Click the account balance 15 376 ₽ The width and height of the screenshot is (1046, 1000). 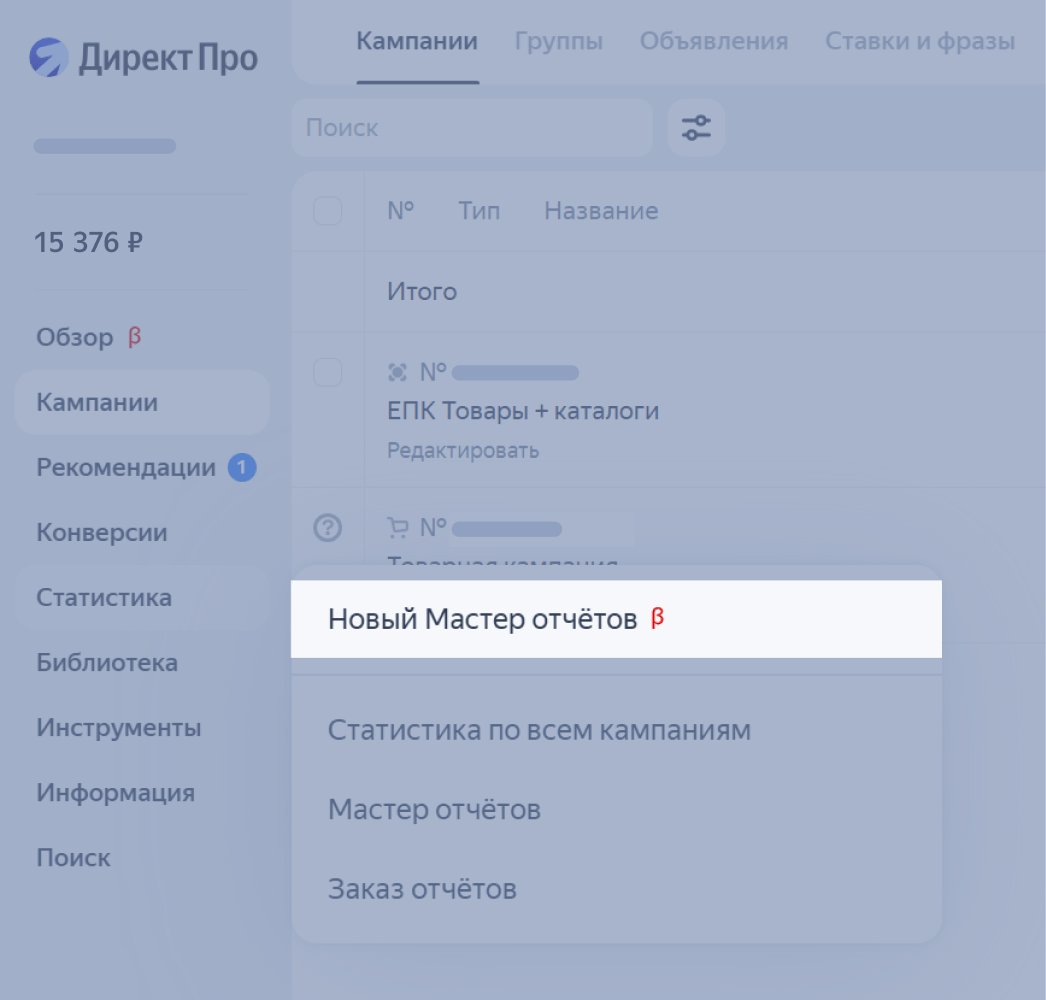(88, 242)
